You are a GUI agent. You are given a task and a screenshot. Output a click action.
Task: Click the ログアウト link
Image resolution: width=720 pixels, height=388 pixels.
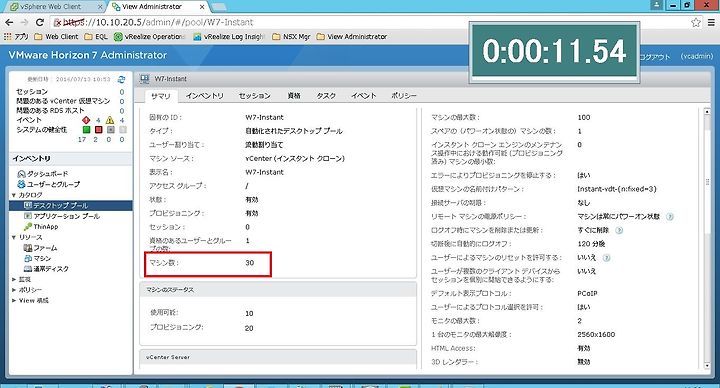click(655, 56)
